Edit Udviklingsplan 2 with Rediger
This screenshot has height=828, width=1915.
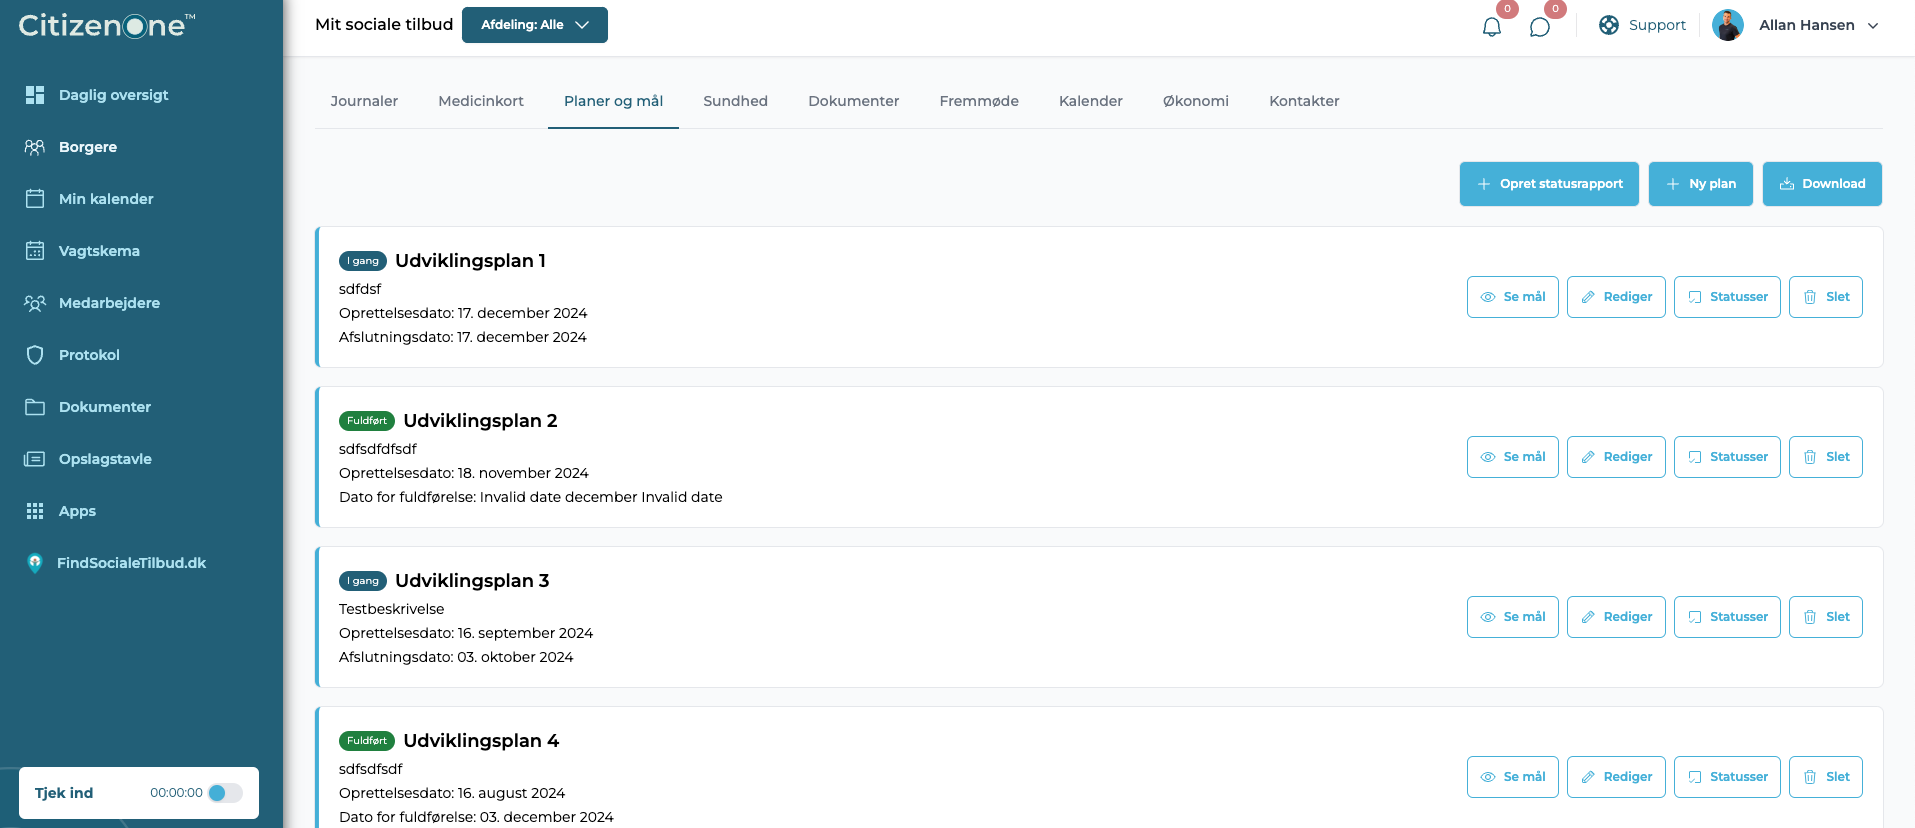coord(1616,457)
